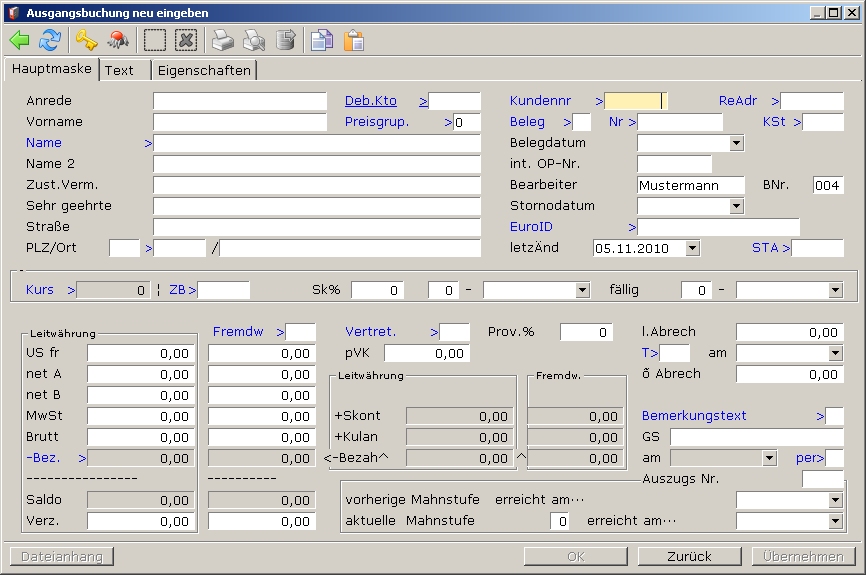Click the database export icon
The image size is (866, 575).
tap(286, 40)
